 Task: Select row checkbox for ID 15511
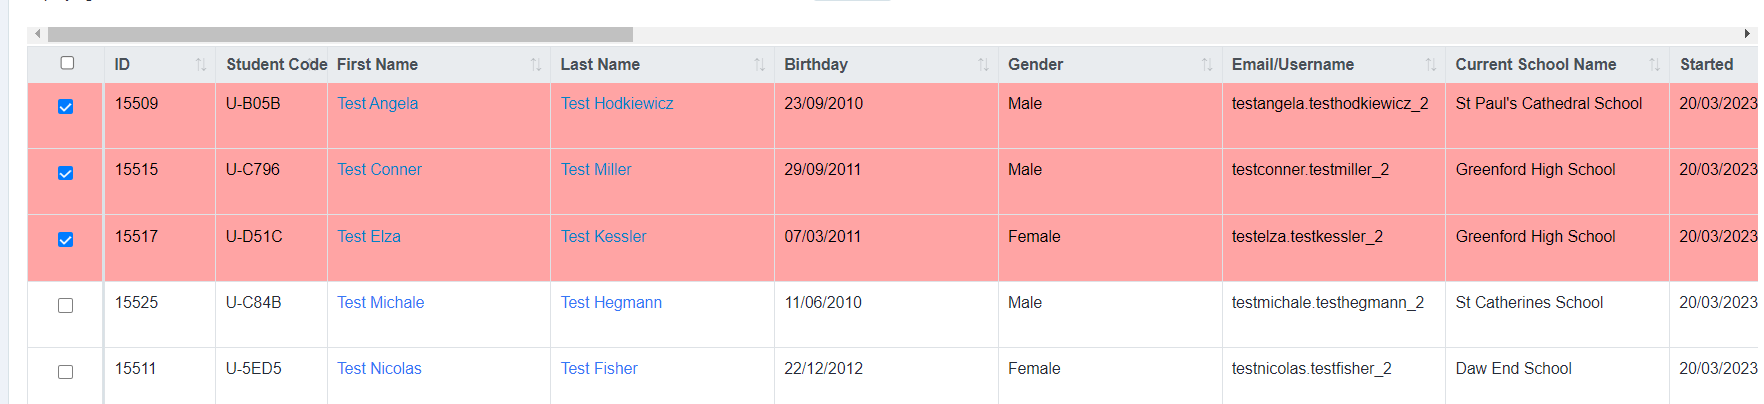pyautogui.click(x=66, y=372)
